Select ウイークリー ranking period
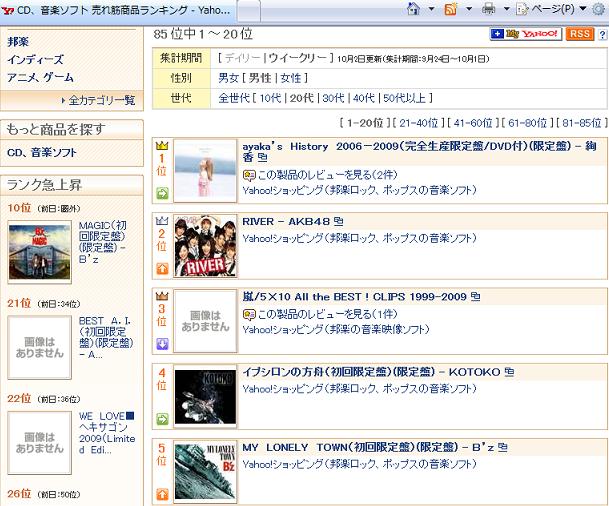Image resolution: width=609 pixels, height=506 pixels. (x=297, y=58)
